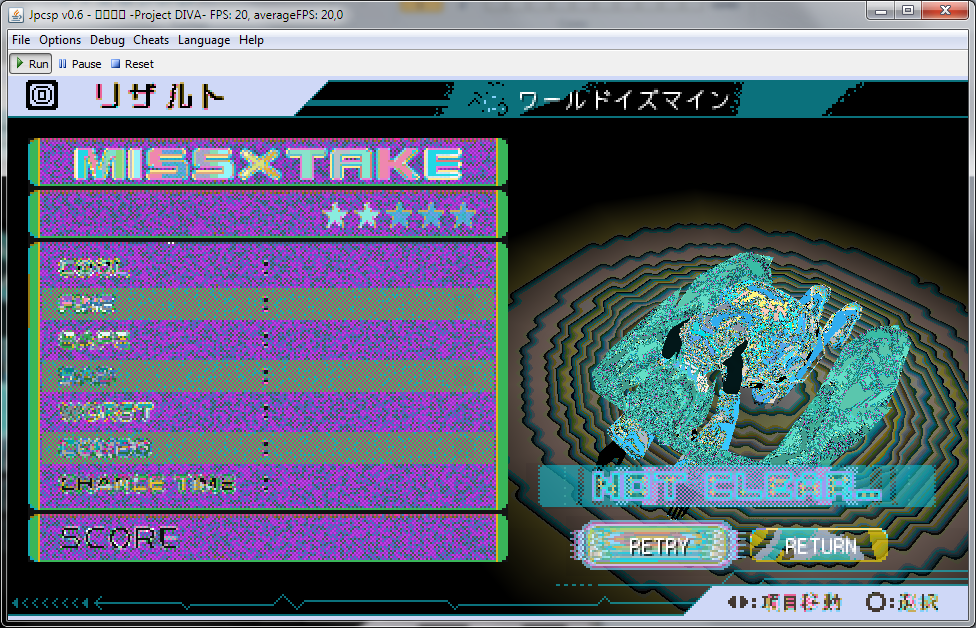Click the リザルト heading text
976x628 pixels.
tap(159, 96)
